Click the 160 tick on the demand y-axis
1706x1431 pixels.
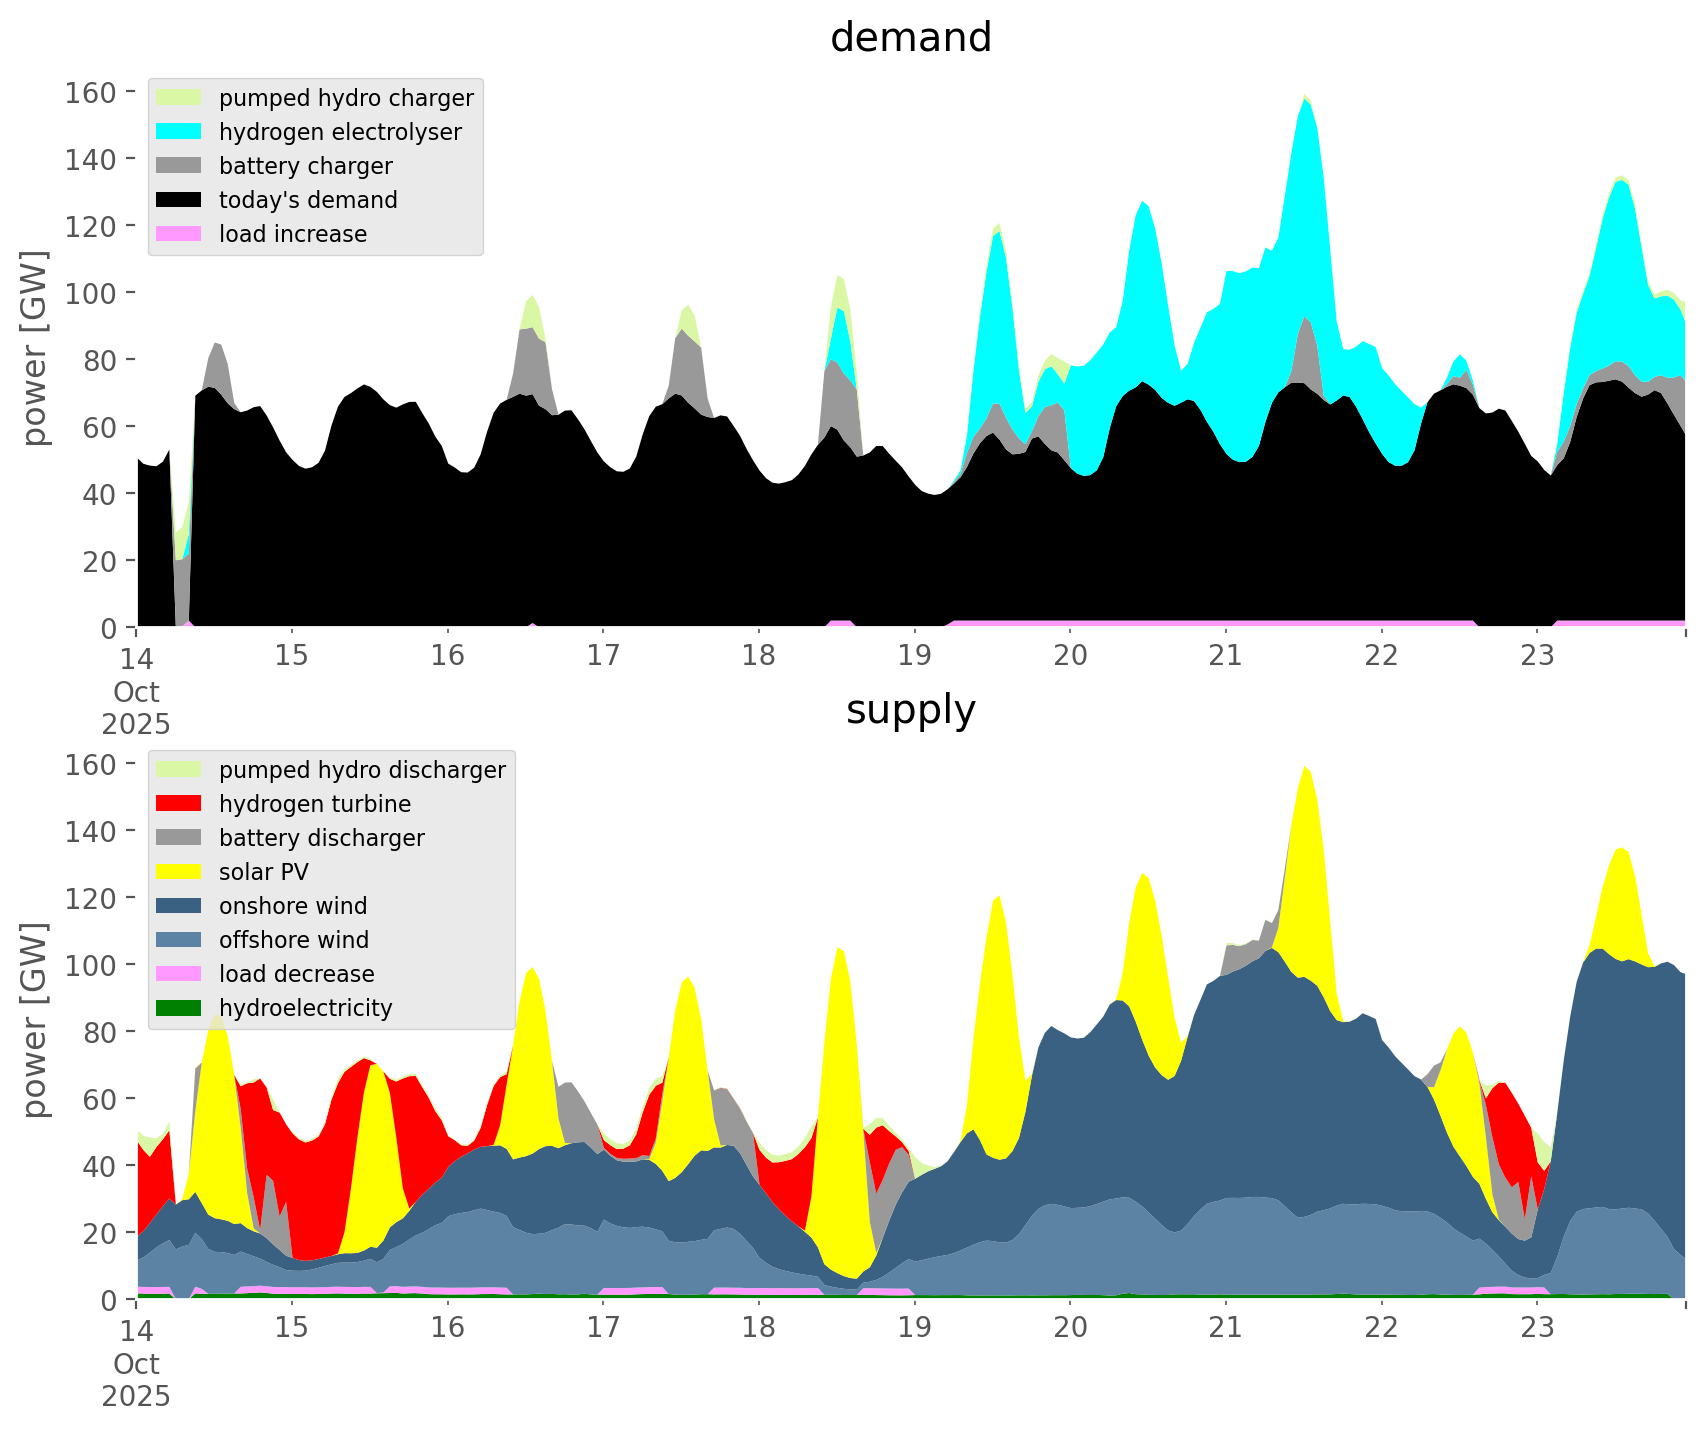[x=90, y=93]
